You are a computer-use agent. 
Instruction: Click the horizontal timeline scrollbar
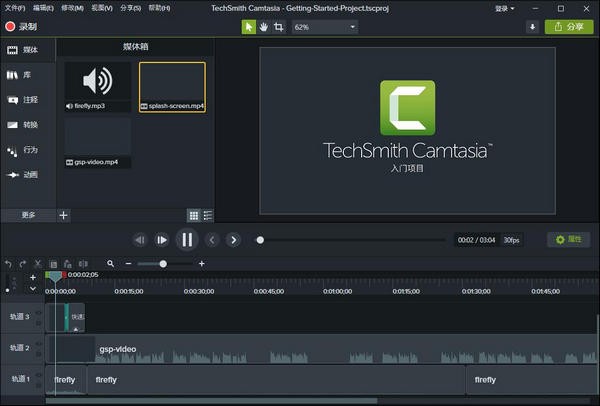click(x=211, y=401)
